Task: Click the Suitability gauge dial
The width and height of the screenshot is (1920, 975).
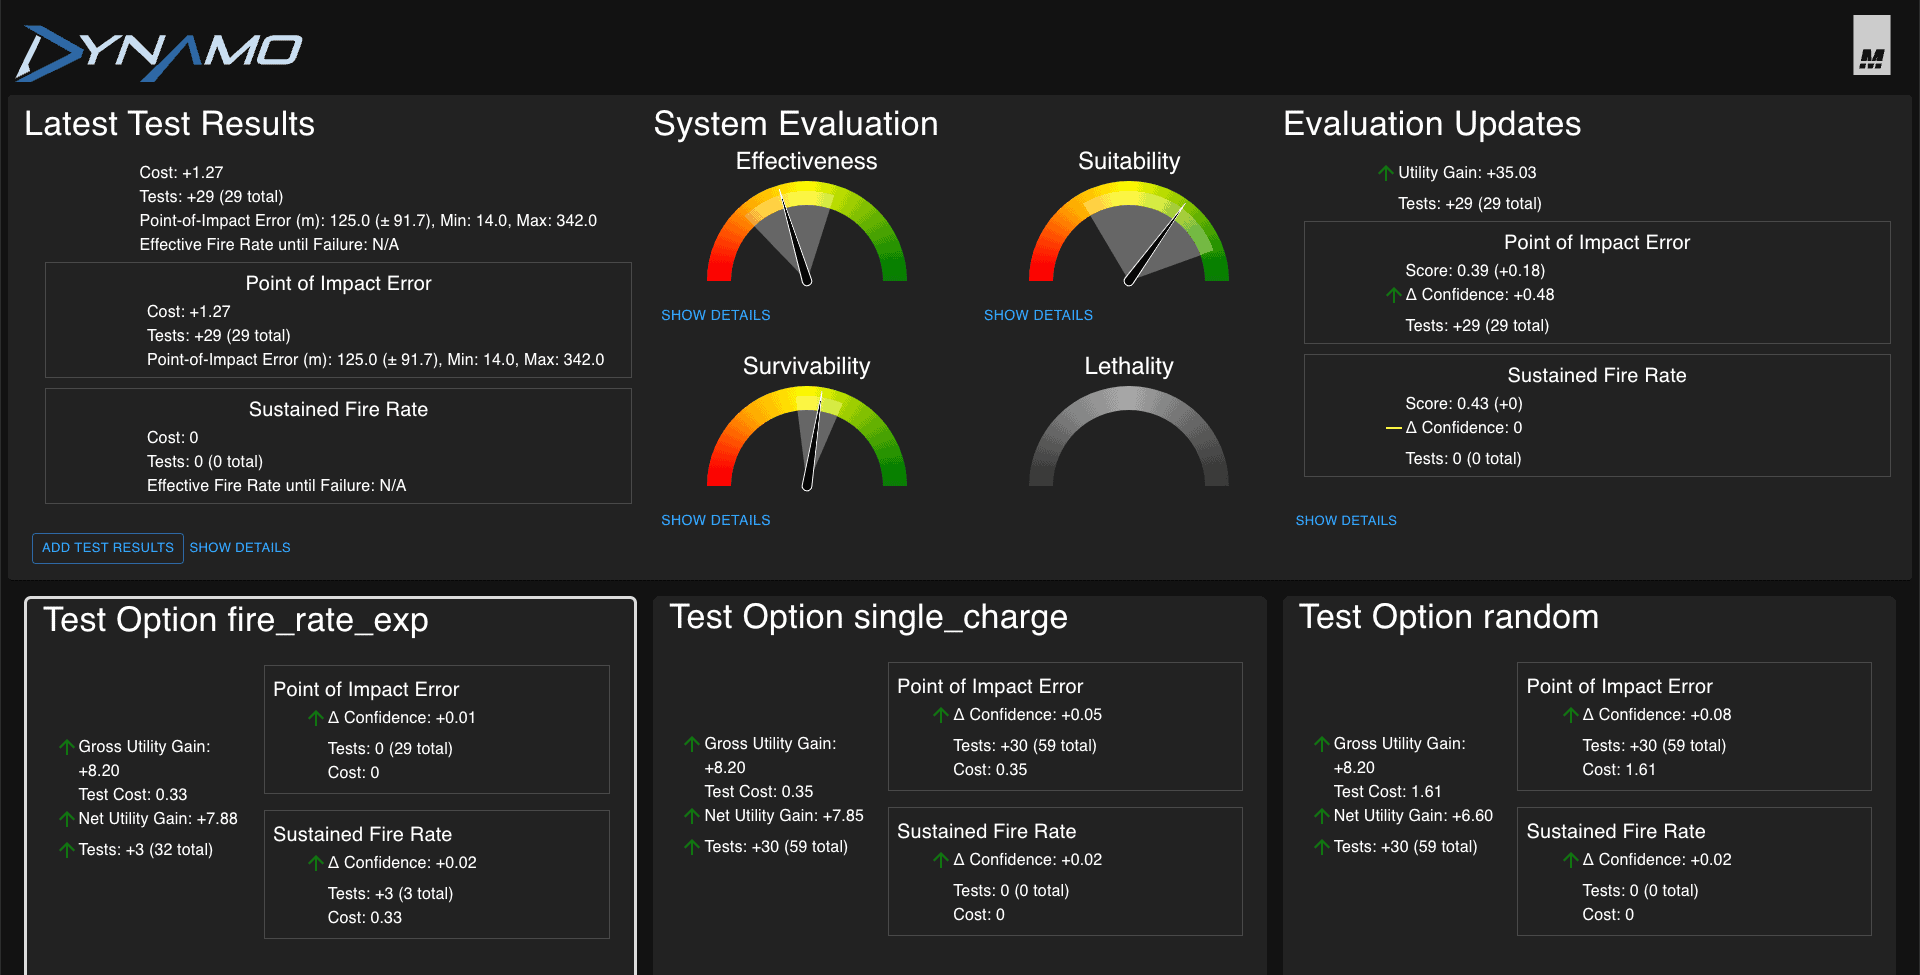Action: pos(1128,235)
